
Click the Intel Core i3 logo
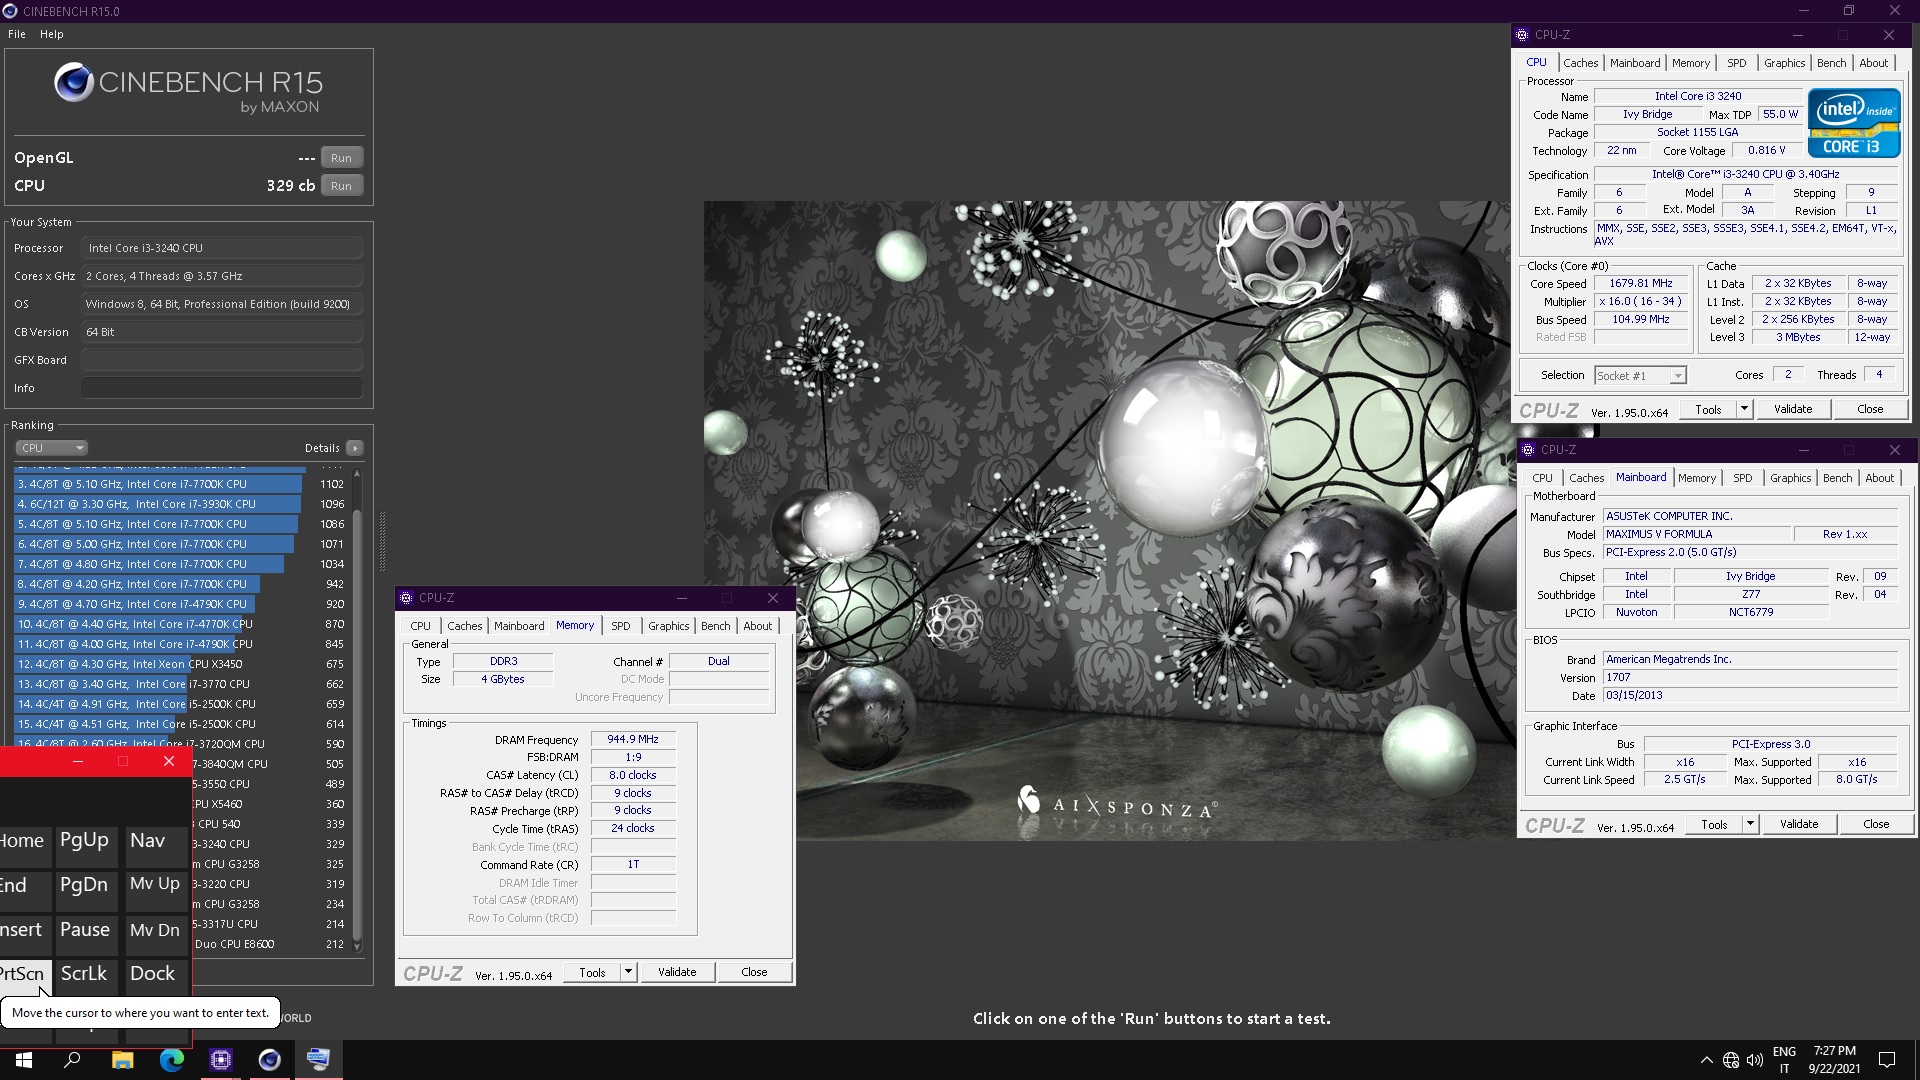point(1854,123)
